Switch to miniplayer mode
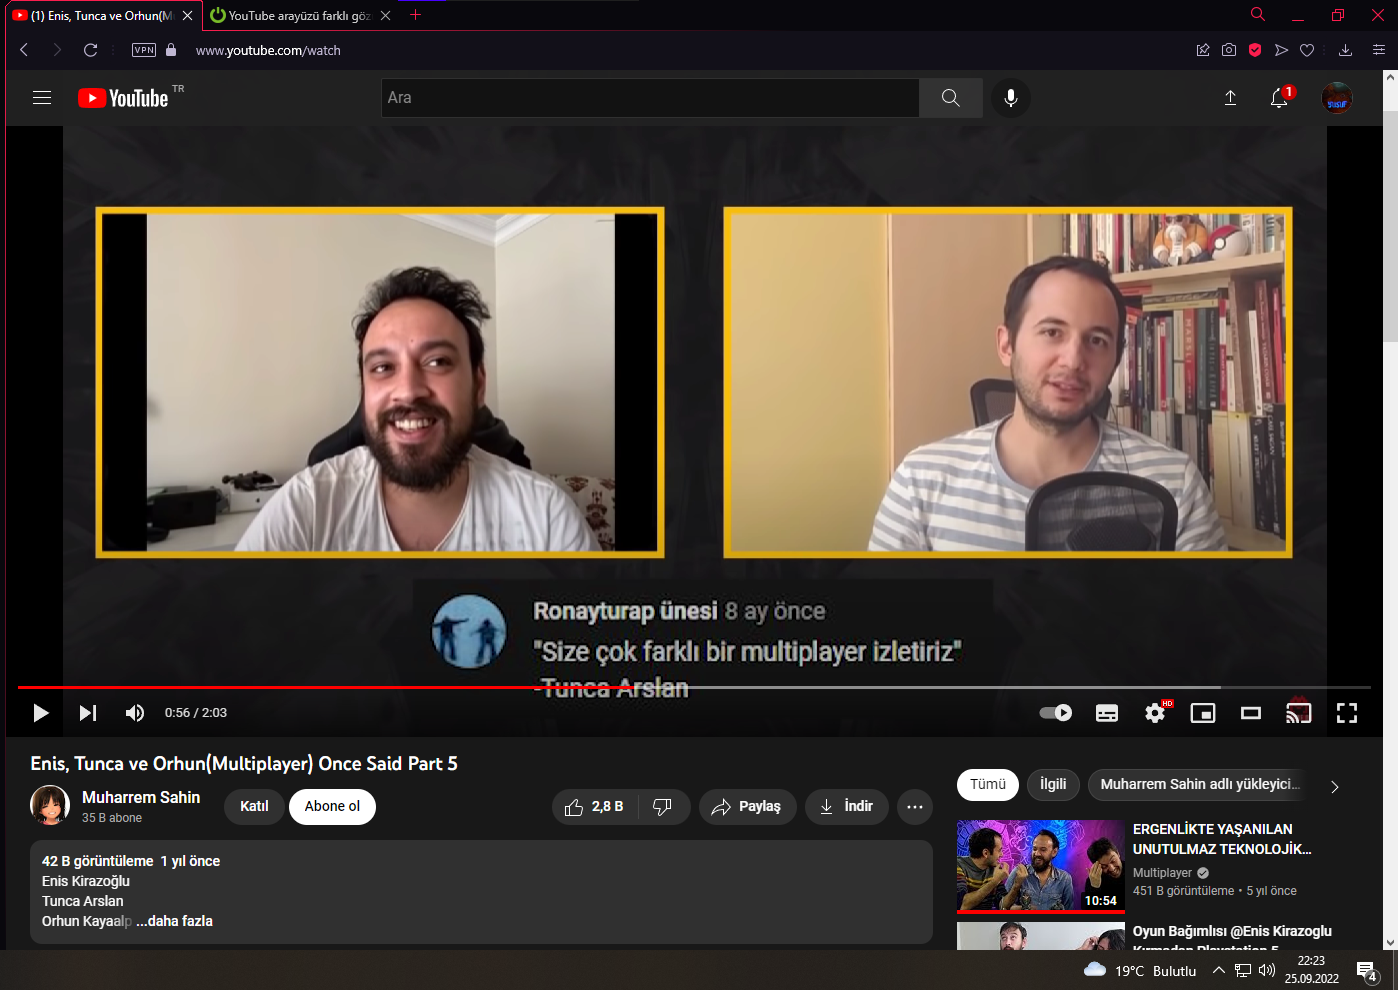 coord(1203,713)
